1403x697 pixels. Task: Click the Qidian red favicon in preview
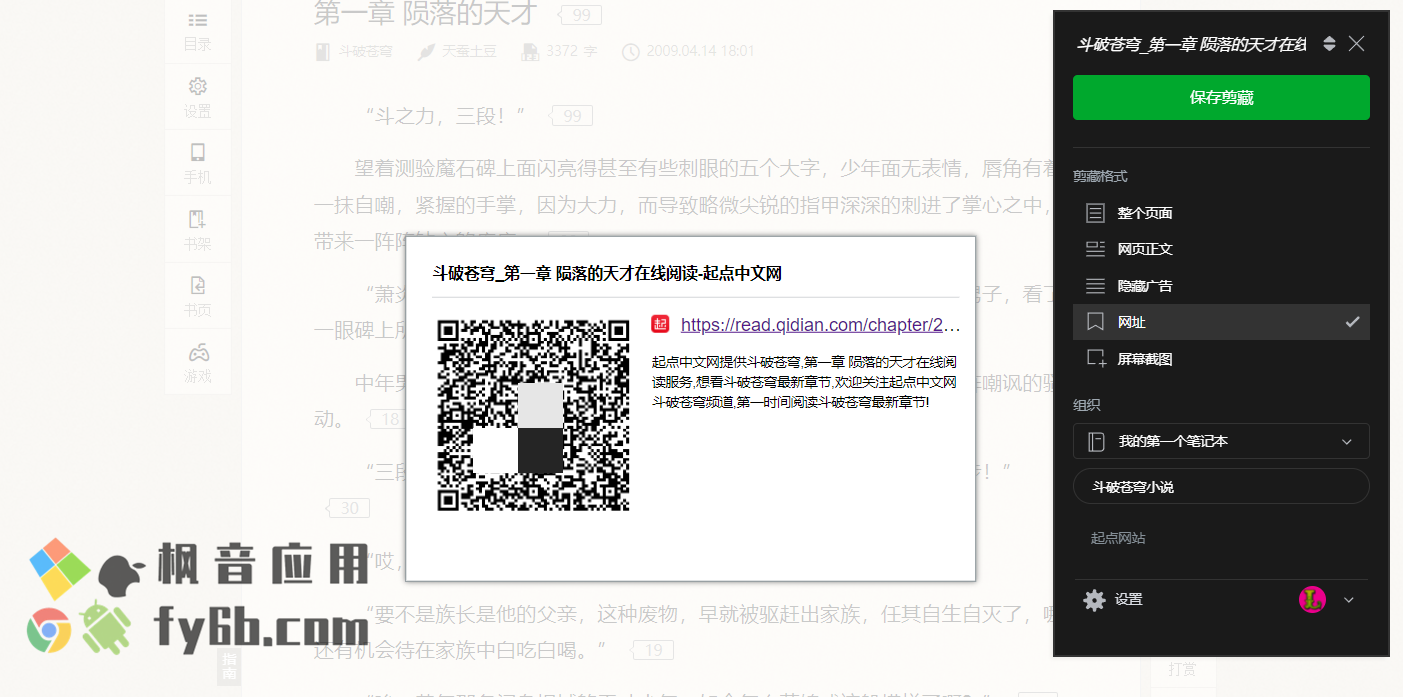click(660, 324)
